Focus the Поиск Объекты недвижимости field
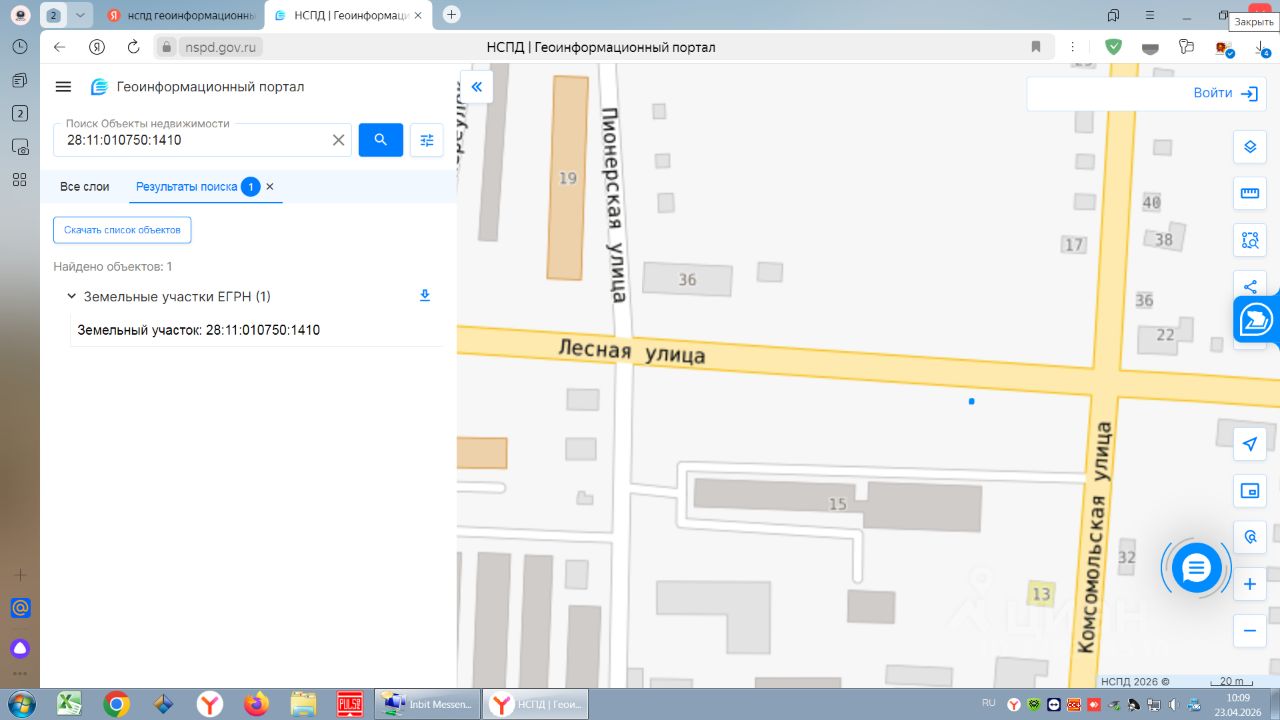This screenshot has width=1280, height=720. pos(190,141)
